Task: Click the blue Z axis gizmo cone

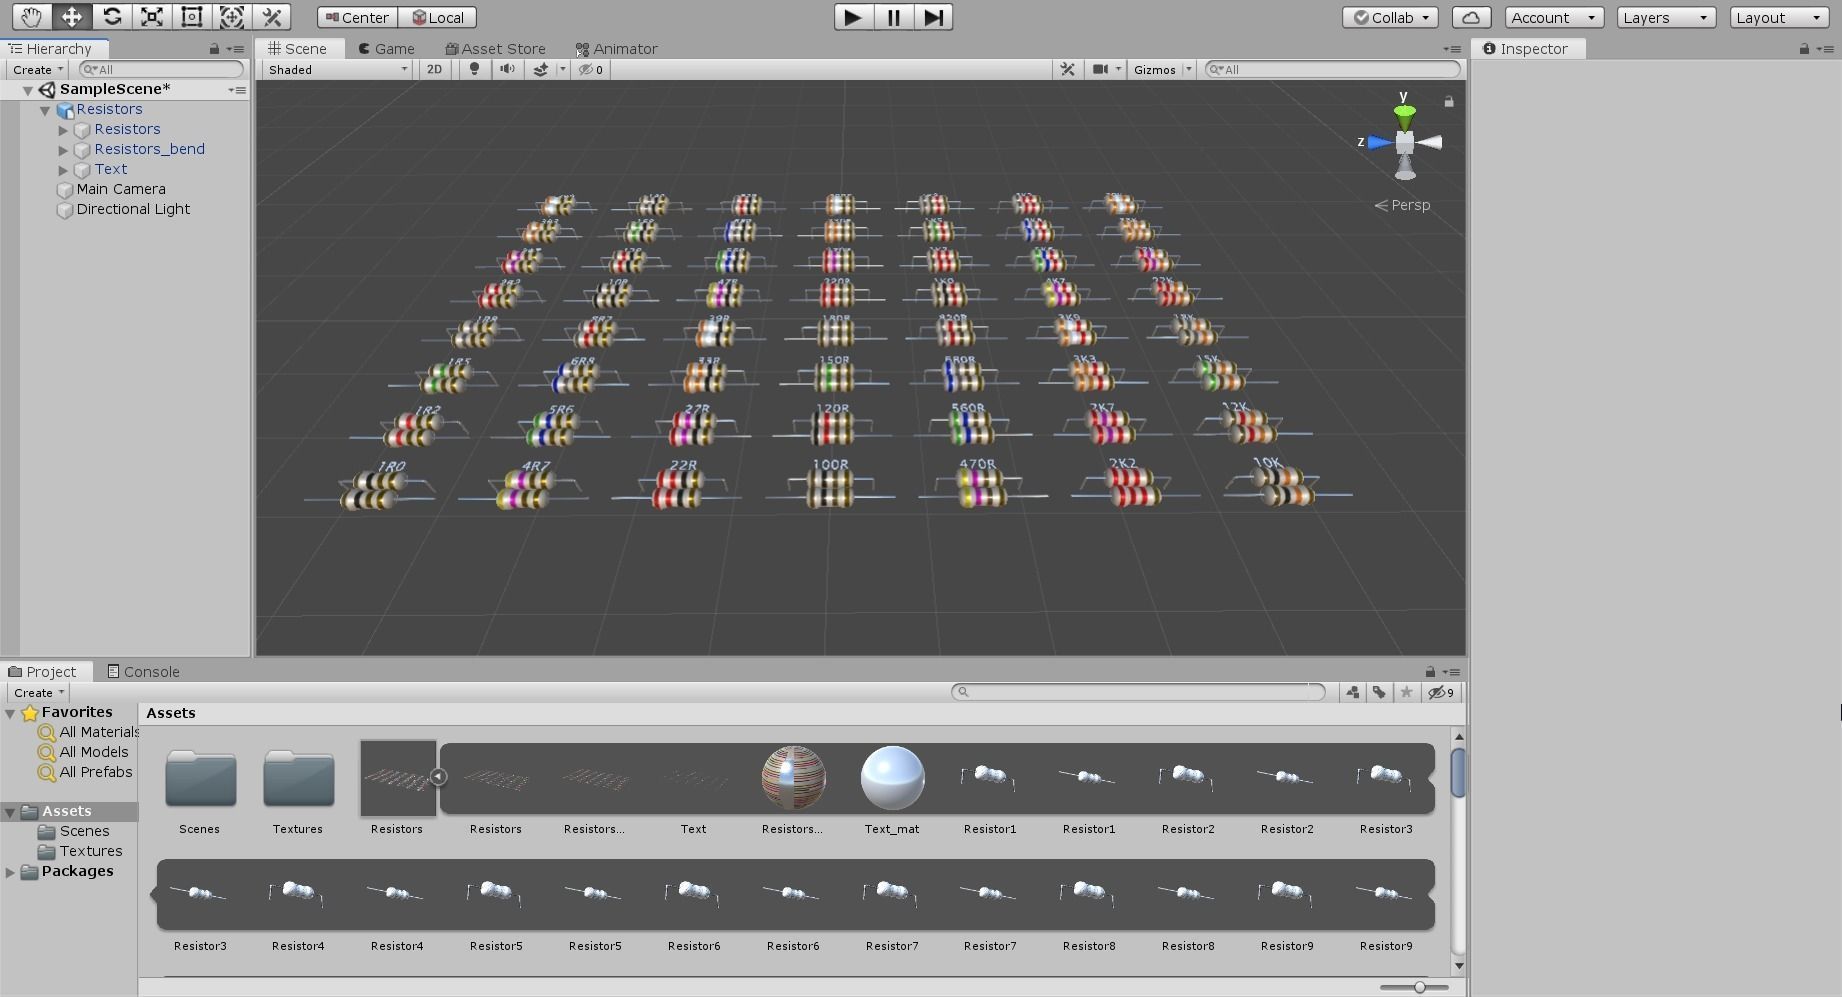Action: point(1380,142)
